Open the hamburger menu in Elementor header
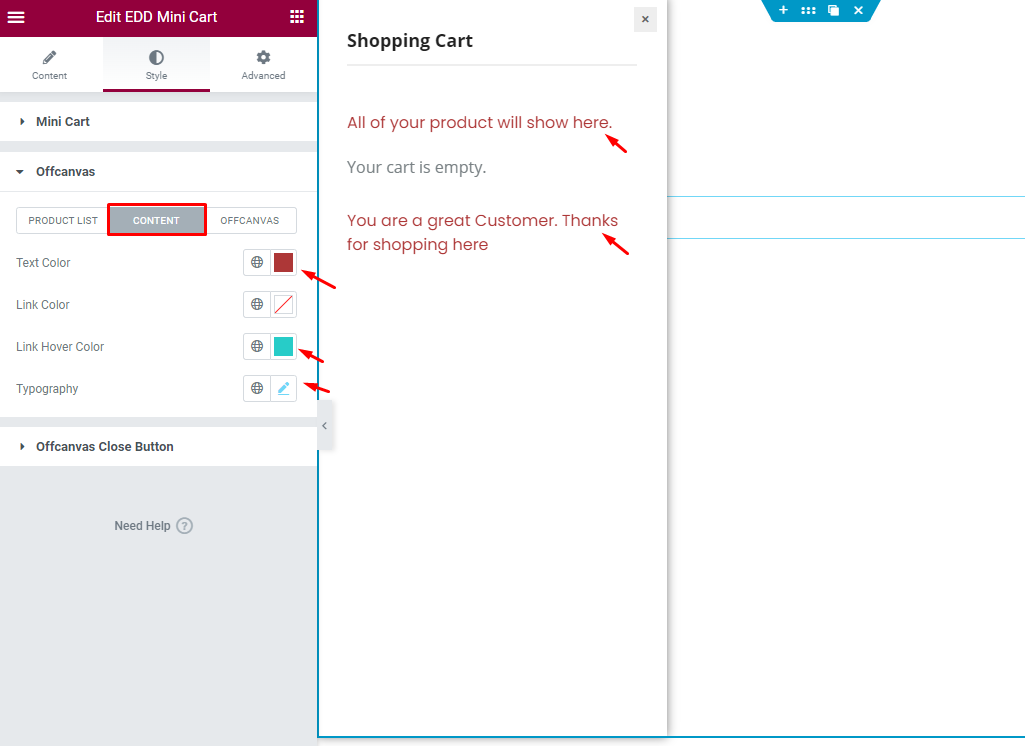 click(x=16, y=17)
